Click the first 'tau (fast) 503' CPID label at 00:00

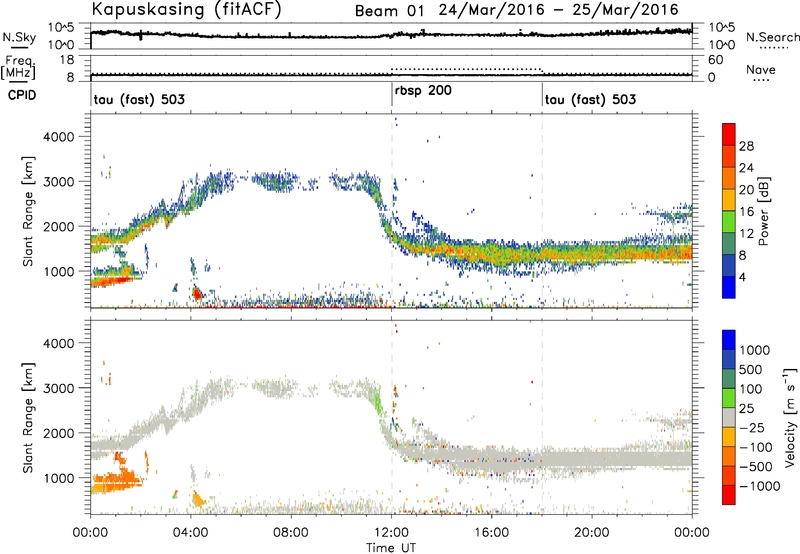tap(139, 99)
